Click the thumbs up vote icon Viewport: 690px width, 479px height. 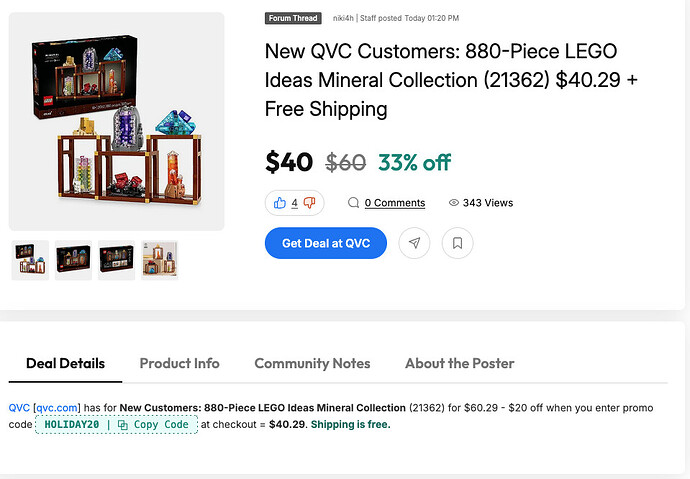pos(280,203)
